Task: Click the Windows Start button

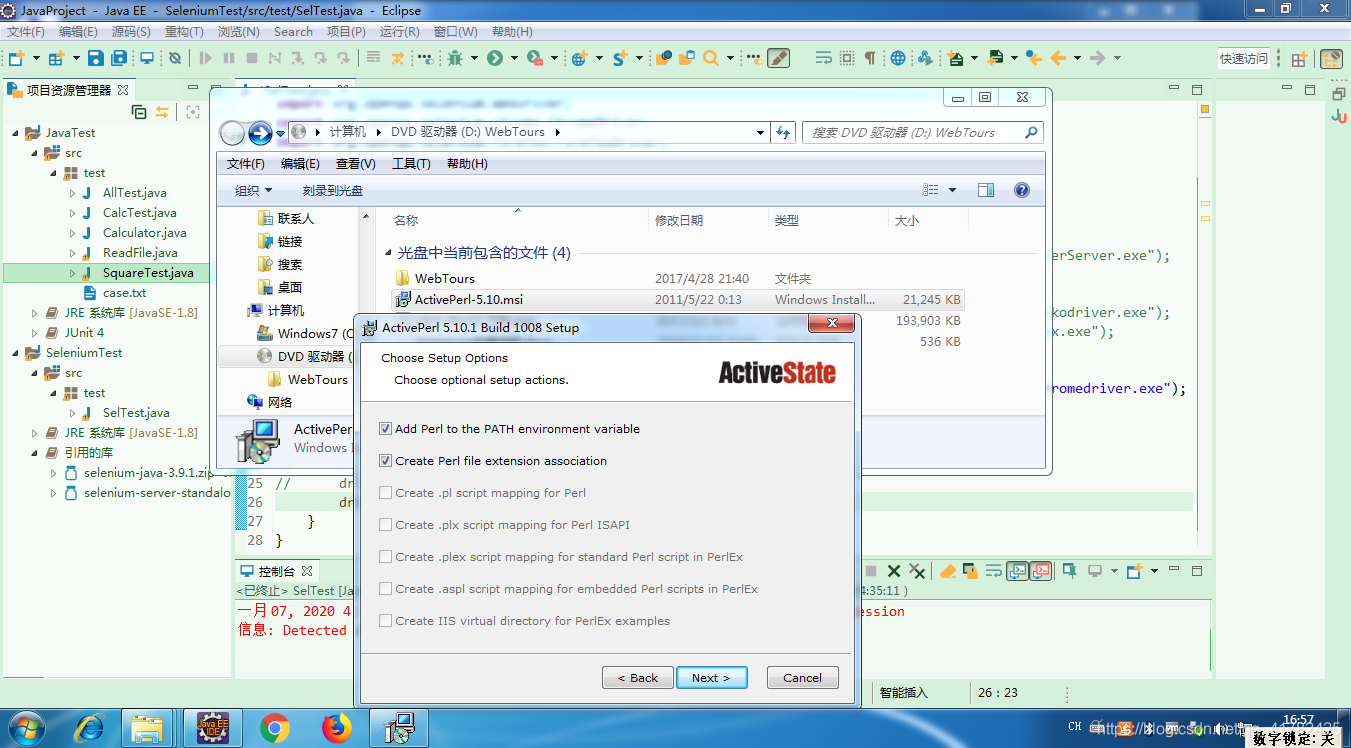Action: tap(25, 728)
